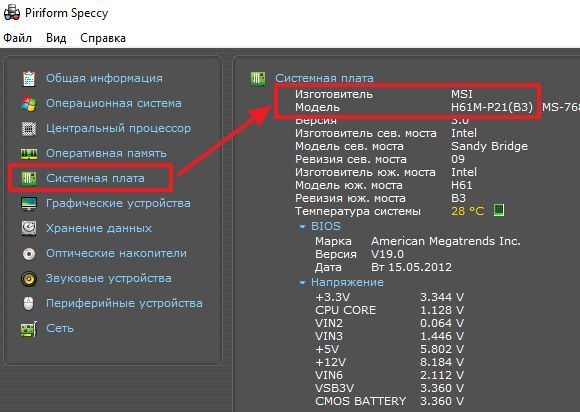This screenshot has height=412, width=580.
Task: Click the Вт 15.05.2012 date value
Action: (x=411, y=267)
